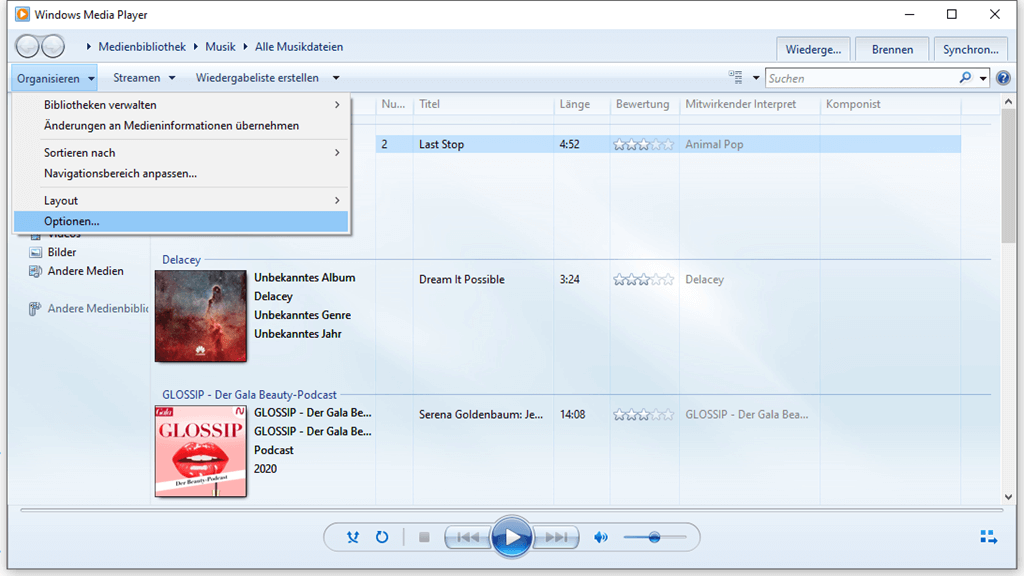
Task: Click the Andere Medien icon in sidebar
Action: [x=35, y=271]
